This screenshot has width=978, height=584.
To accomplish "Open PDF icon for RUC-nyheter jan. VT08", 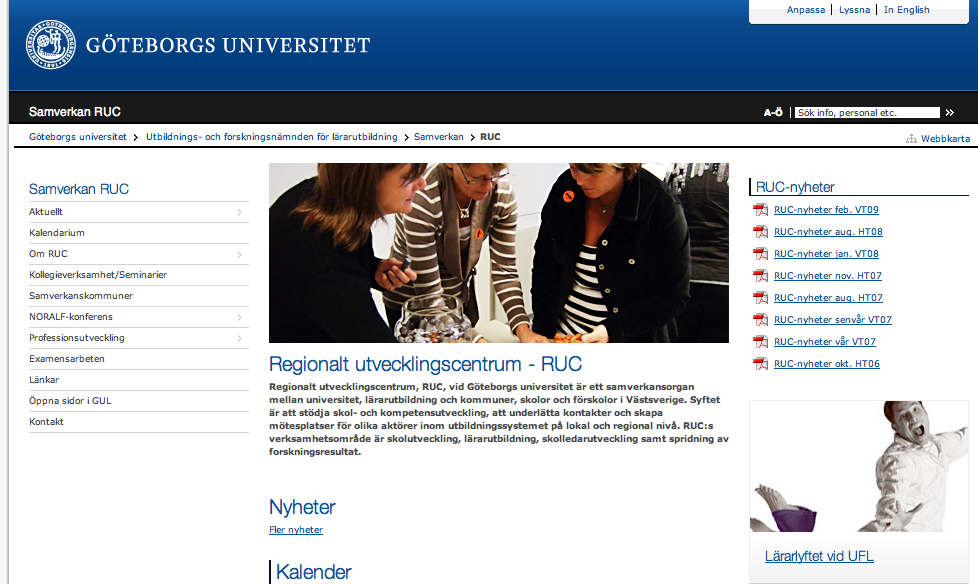I will (760, 253).
